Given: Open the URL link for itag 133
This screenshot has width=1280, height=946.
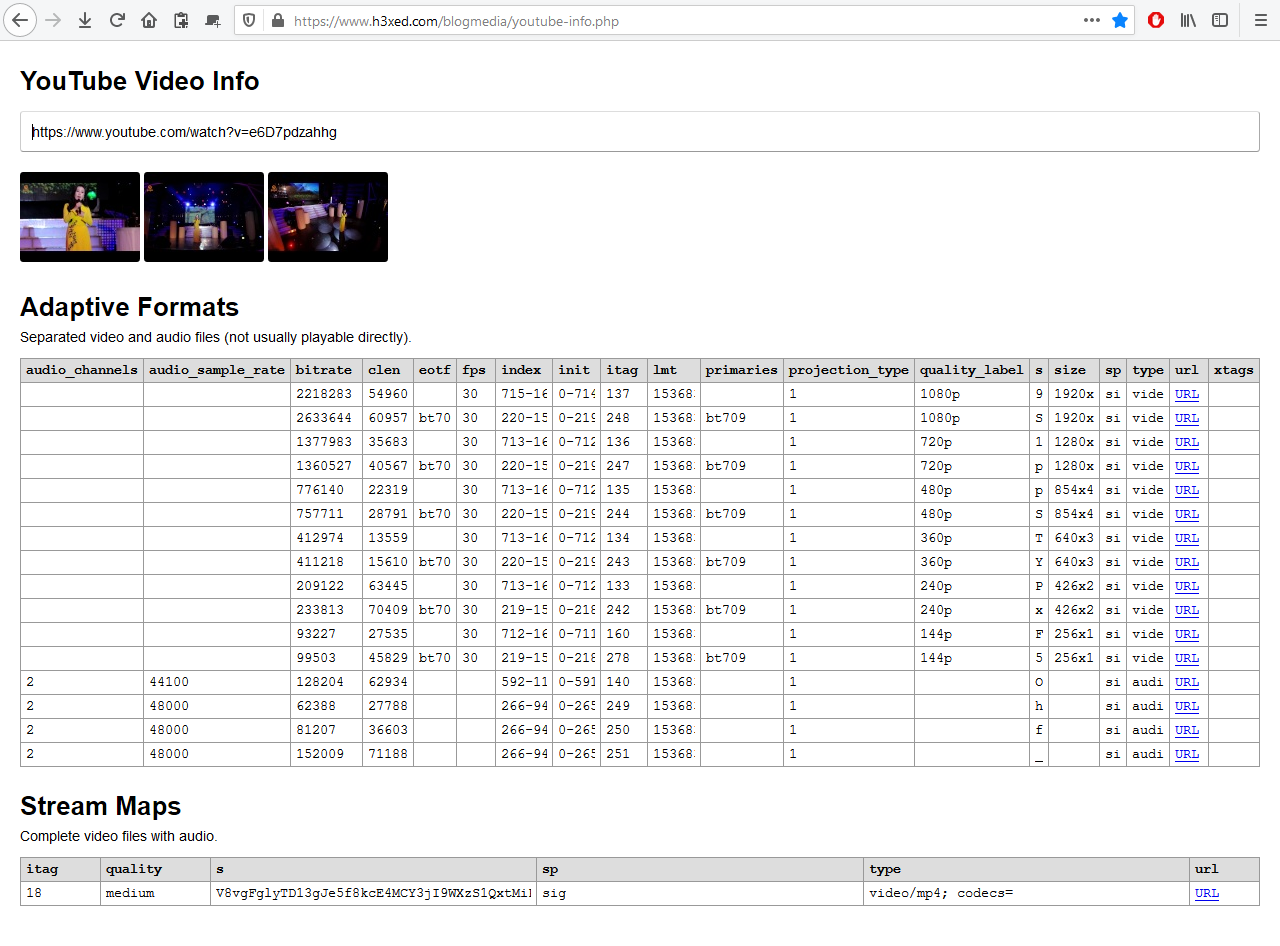Looking at the screenshot, I should (1187, 586).
